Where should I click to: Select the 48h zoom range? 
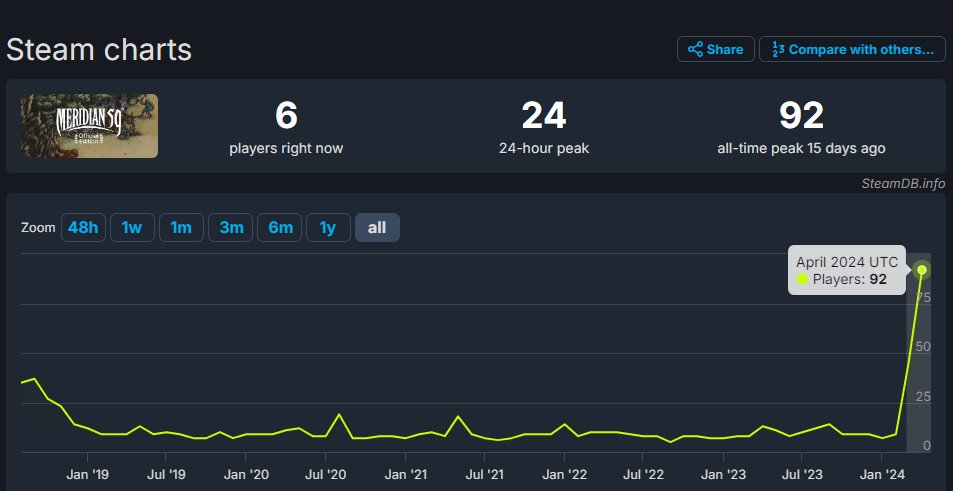(83, 228)
